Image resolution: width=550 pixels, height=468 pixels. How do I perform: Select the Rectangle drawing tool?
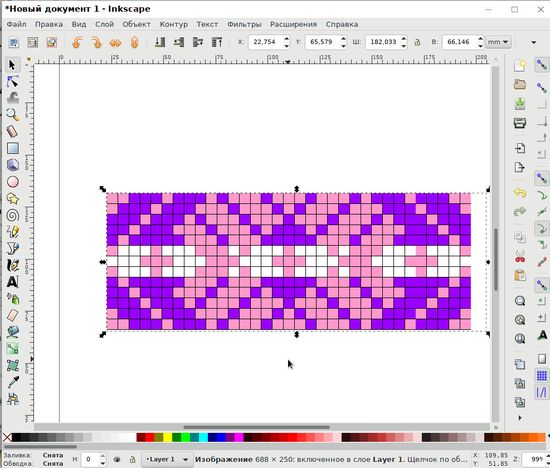pos(13,148)
